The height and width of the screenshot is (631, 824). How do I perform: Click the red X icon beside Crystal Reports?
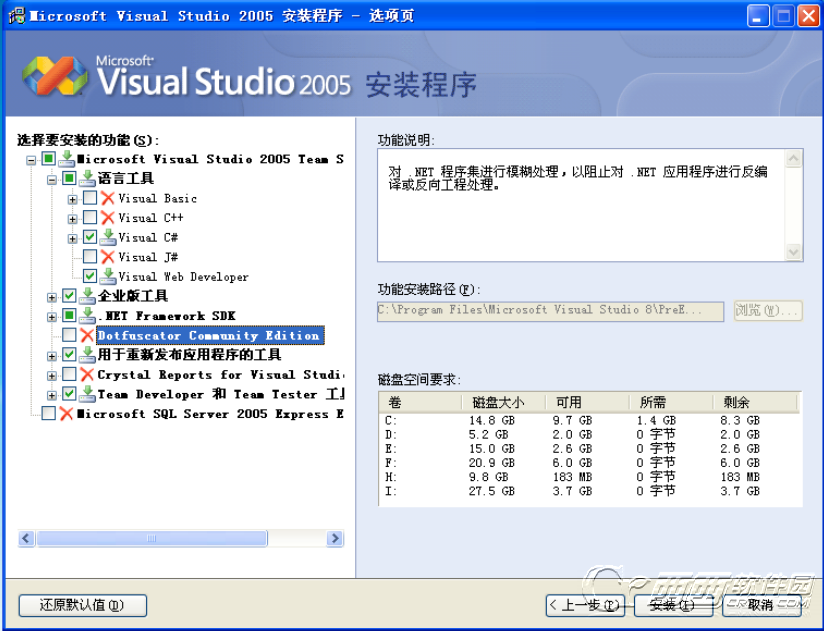pos(87,375)
